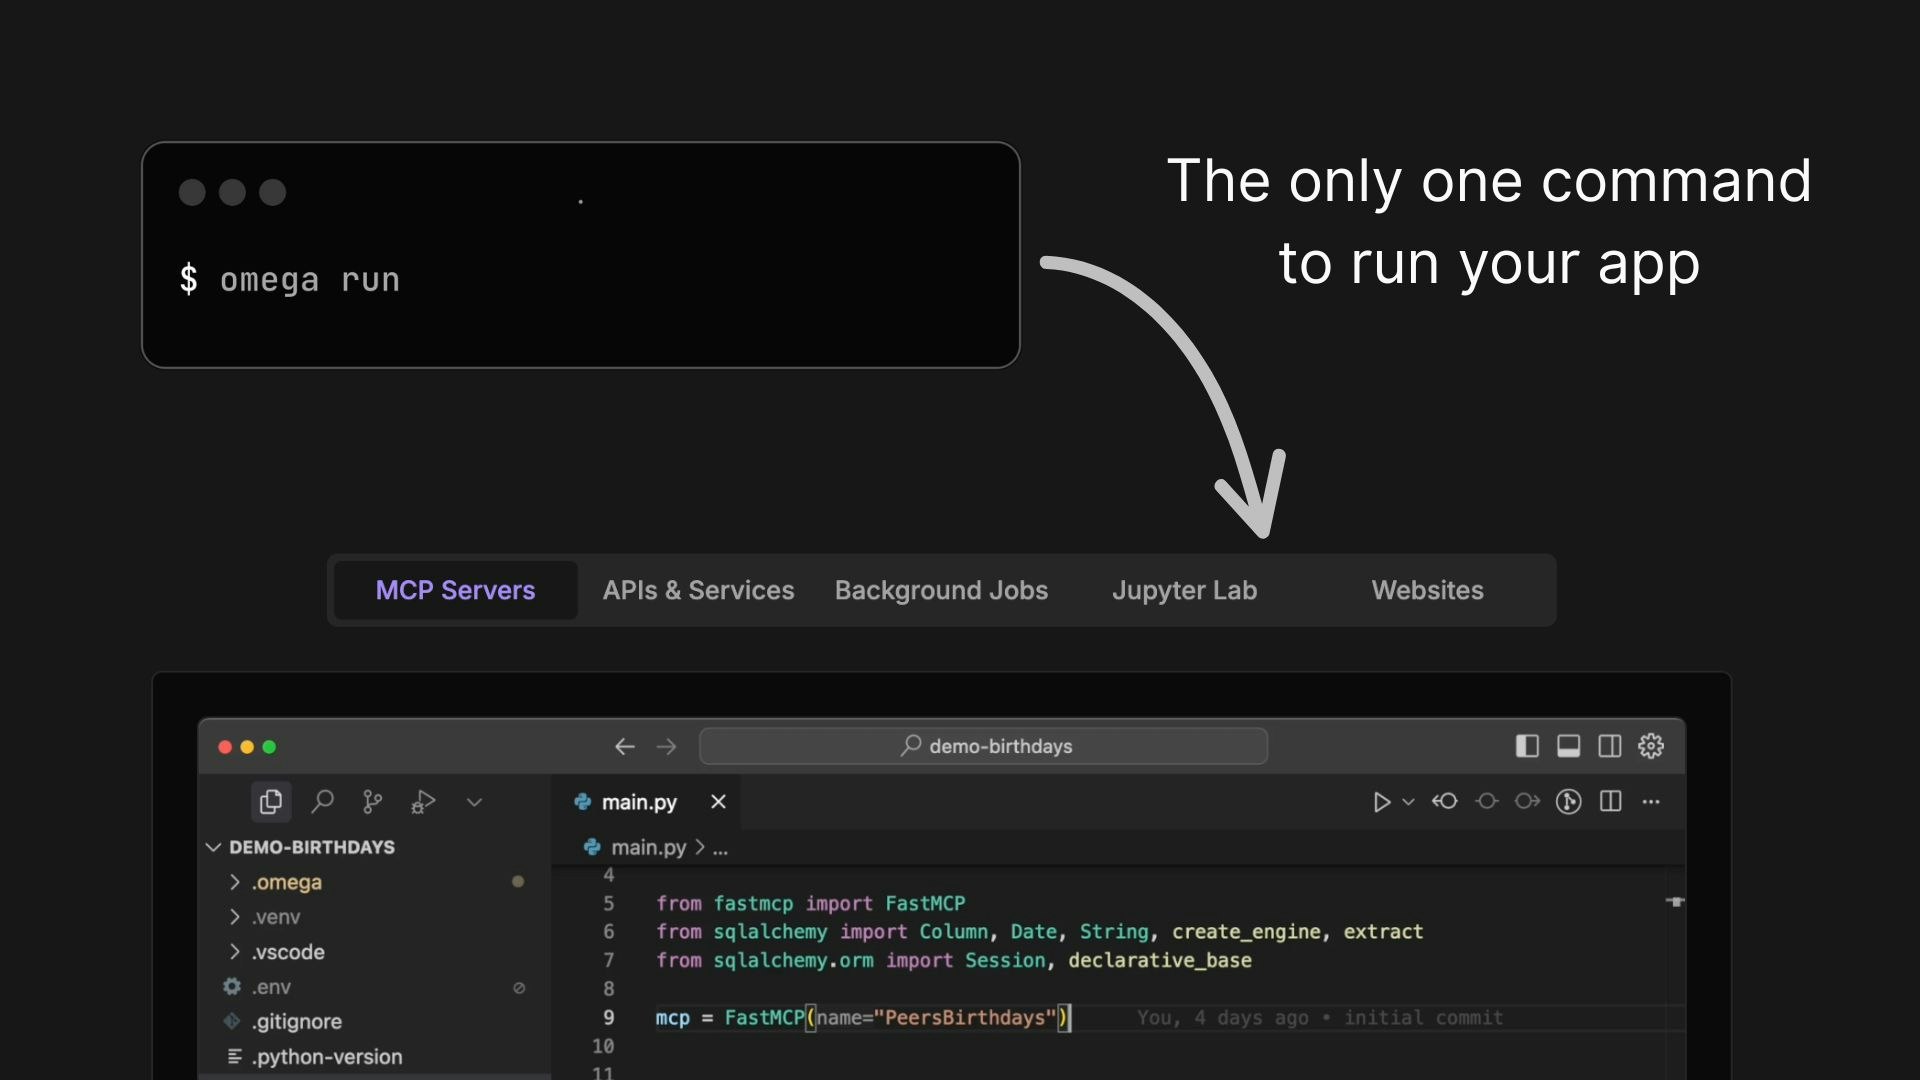This screenshot has width=1920, height=1080.
Task: Click the green maximize window button
Action: click(269, 747)
